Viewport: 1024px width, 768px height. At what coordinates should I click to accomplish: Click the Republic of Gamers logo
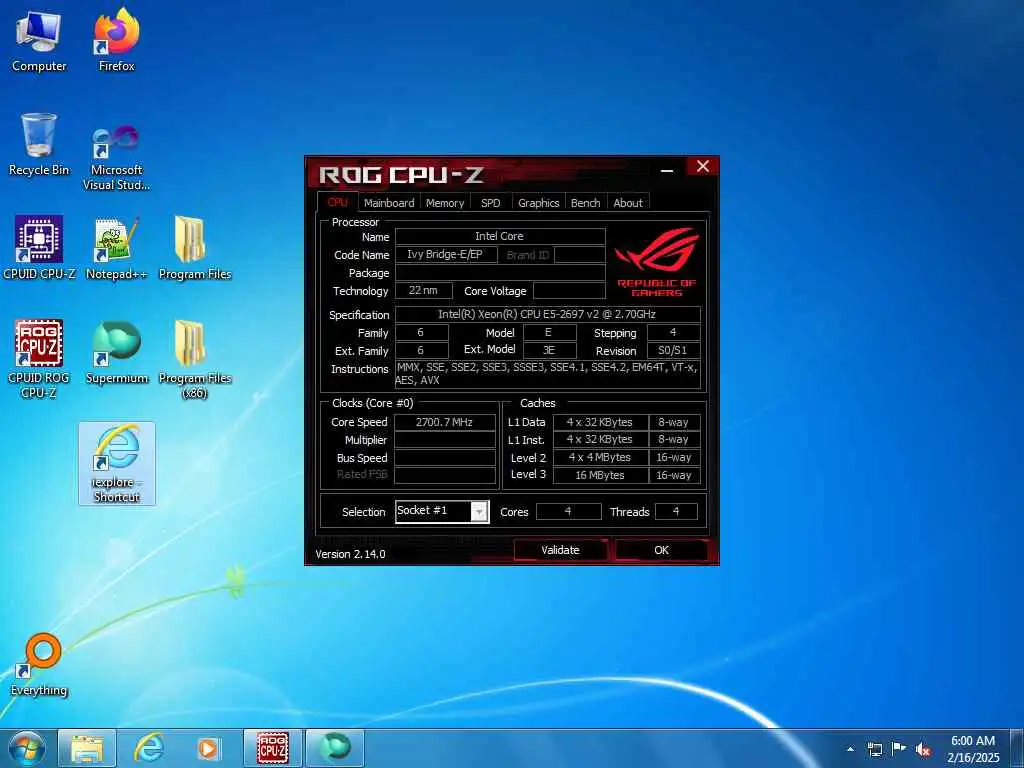657,262
